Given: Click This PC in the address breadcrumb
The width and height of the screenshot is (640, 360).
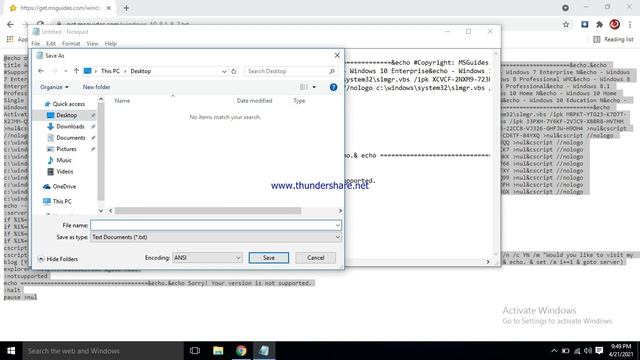Looking at the screenshot, I should 110,71.
